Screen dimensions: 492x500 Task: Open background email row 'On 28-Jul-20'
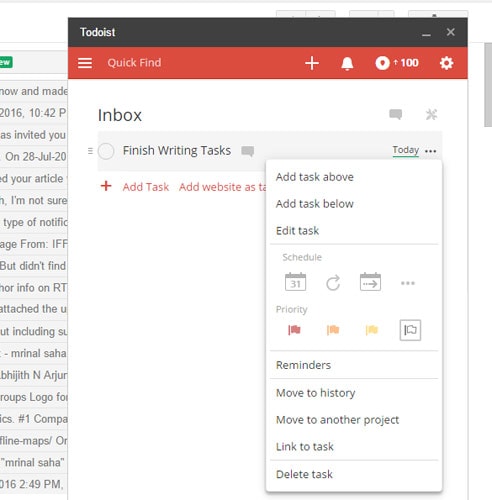point(33,157)
